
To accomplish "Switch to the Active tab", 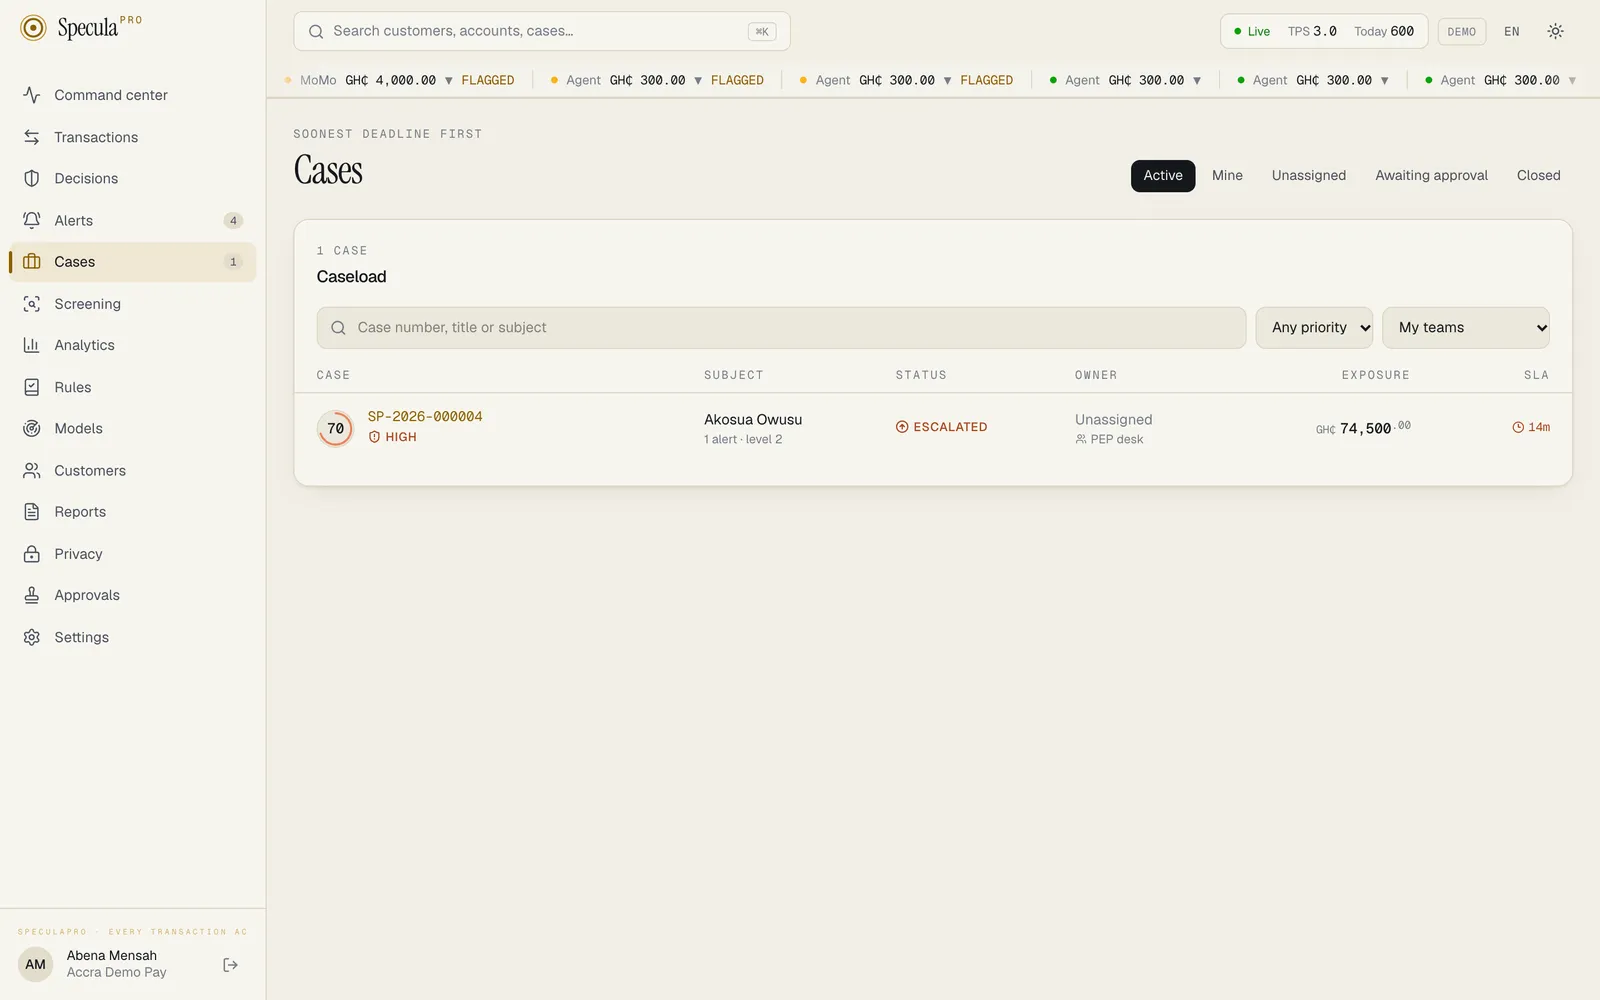I will click(x=1163, y=176).
